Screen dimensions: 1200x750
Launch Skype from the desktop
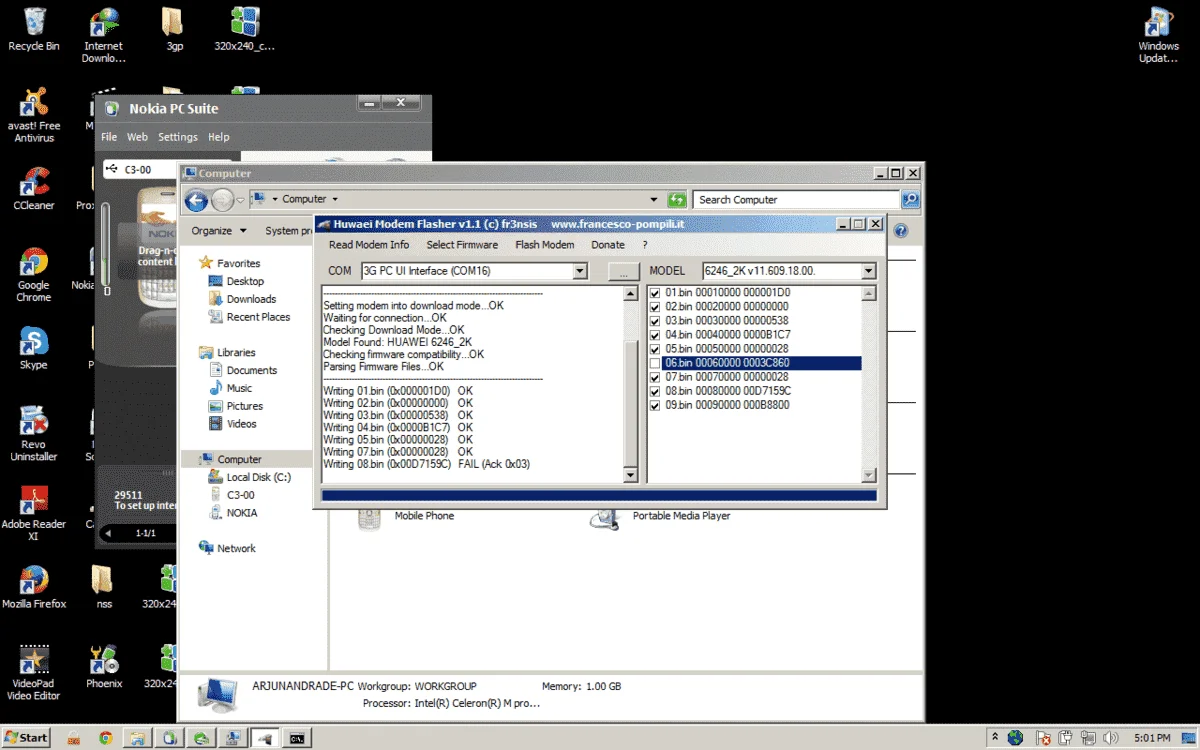(x=34, y=346)
